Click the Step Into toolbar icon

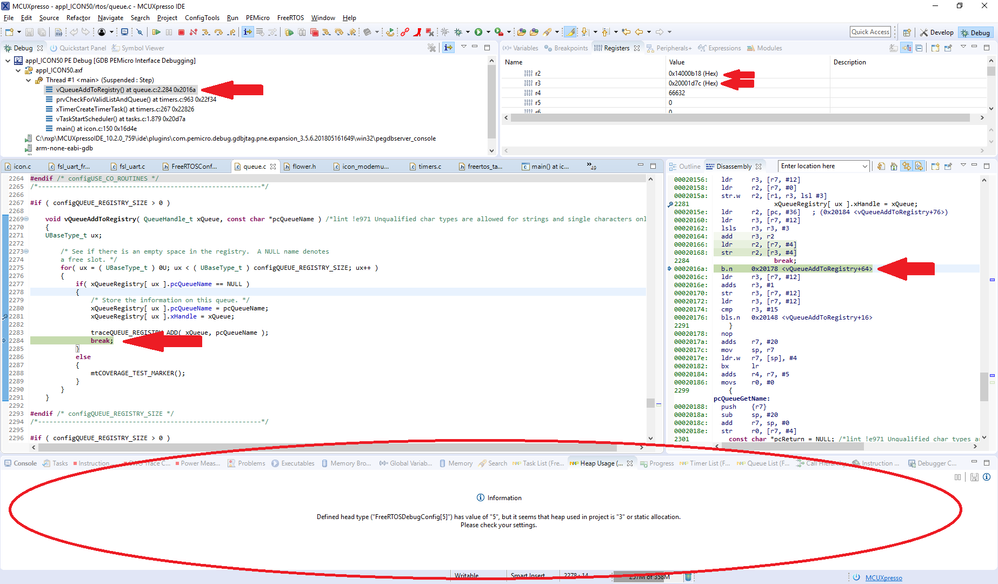[x=206, y=32]
